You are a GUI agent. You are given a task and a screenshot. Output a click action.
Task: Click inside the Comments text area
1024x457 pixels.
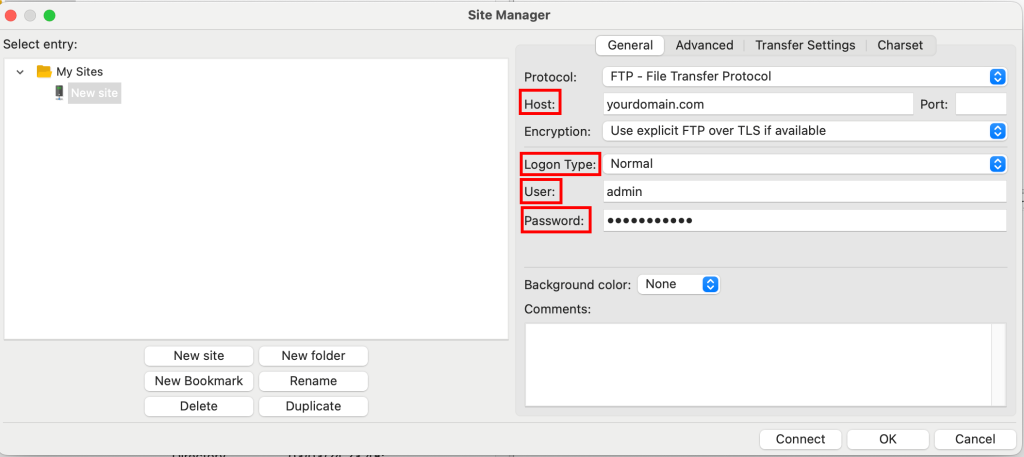click(x=758, y=364)
